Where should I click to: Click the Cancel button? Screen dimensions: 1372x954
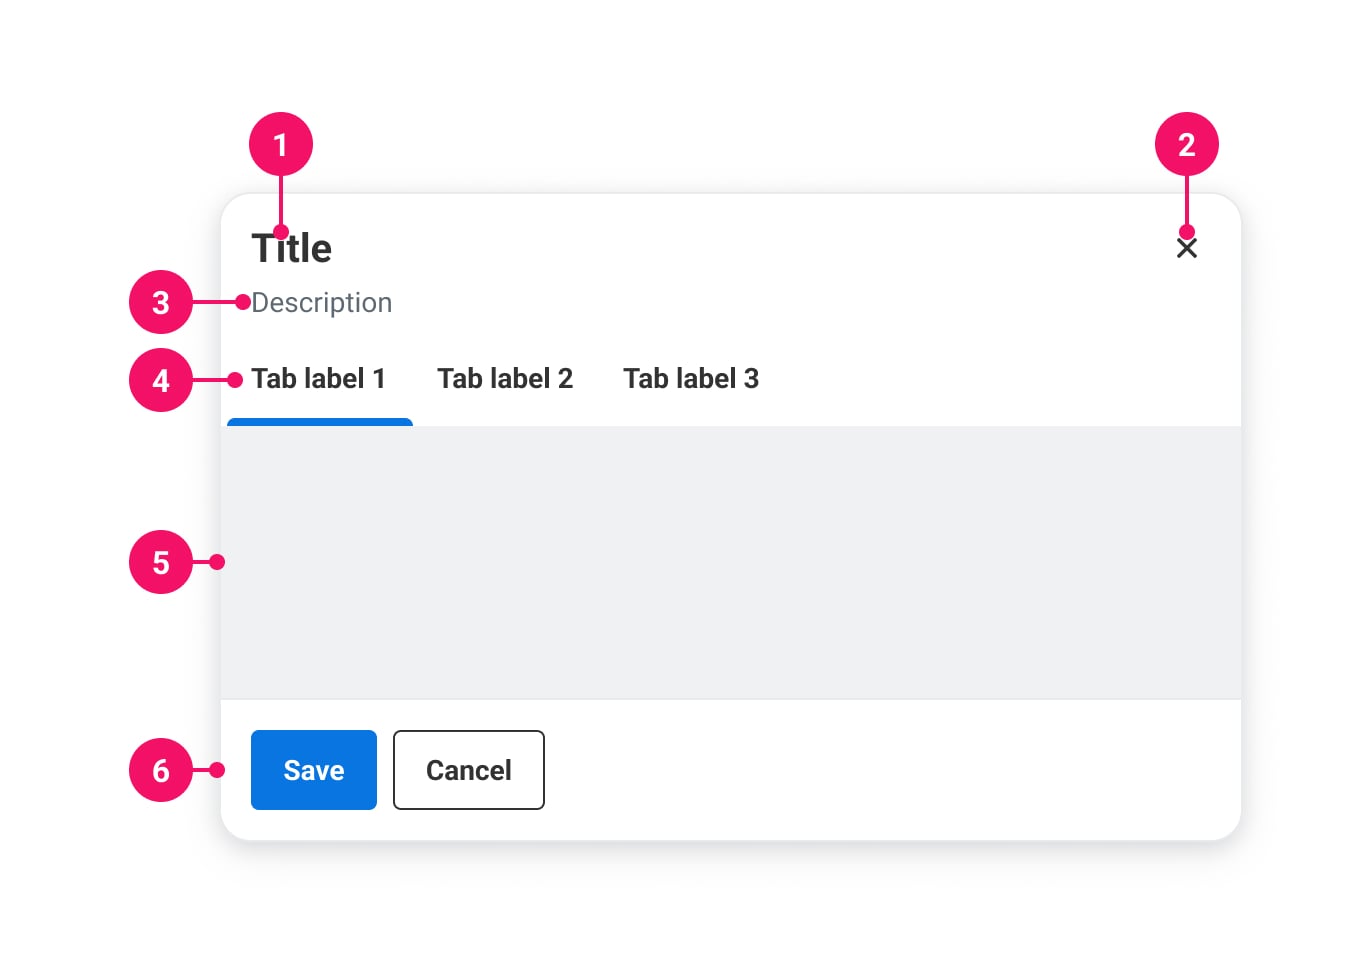pyautogui.click(x=468, y=770)
